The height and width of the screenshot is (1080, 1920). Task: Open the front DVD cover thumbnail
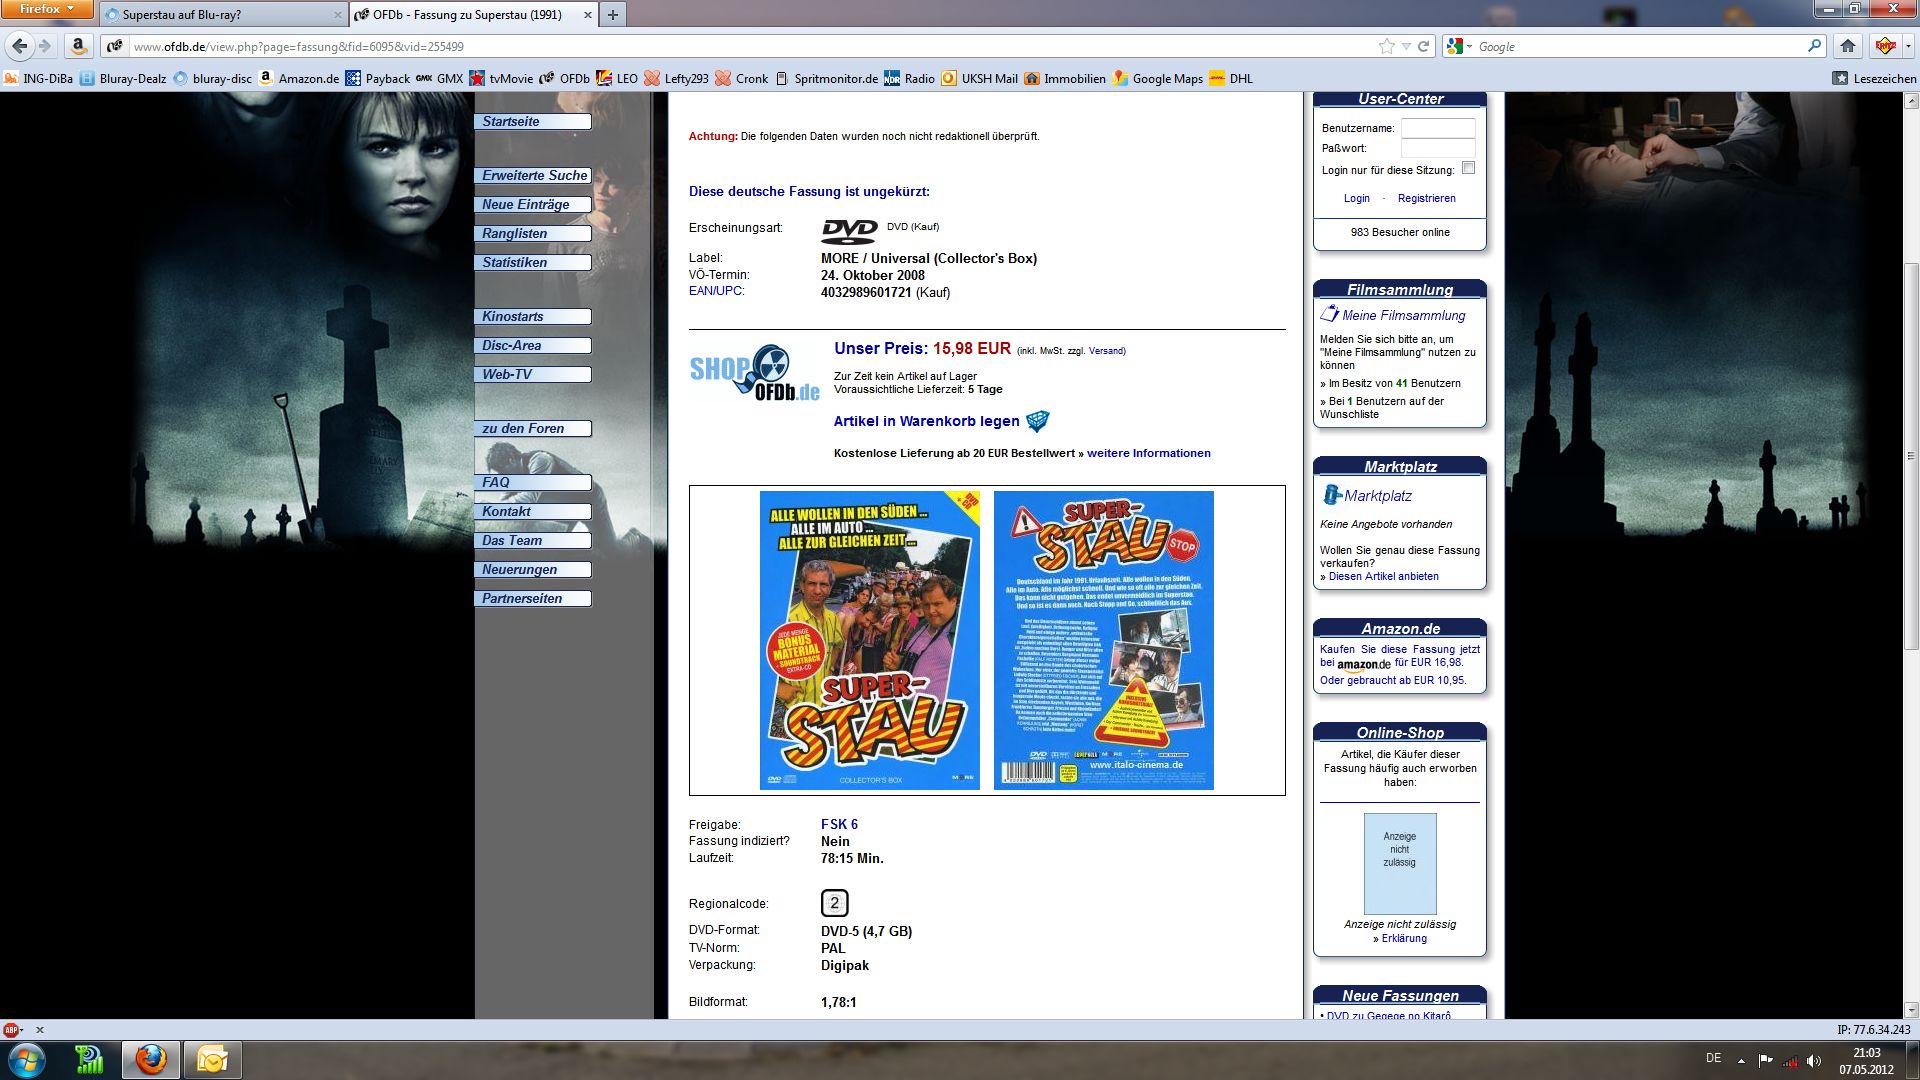point(869,640)
